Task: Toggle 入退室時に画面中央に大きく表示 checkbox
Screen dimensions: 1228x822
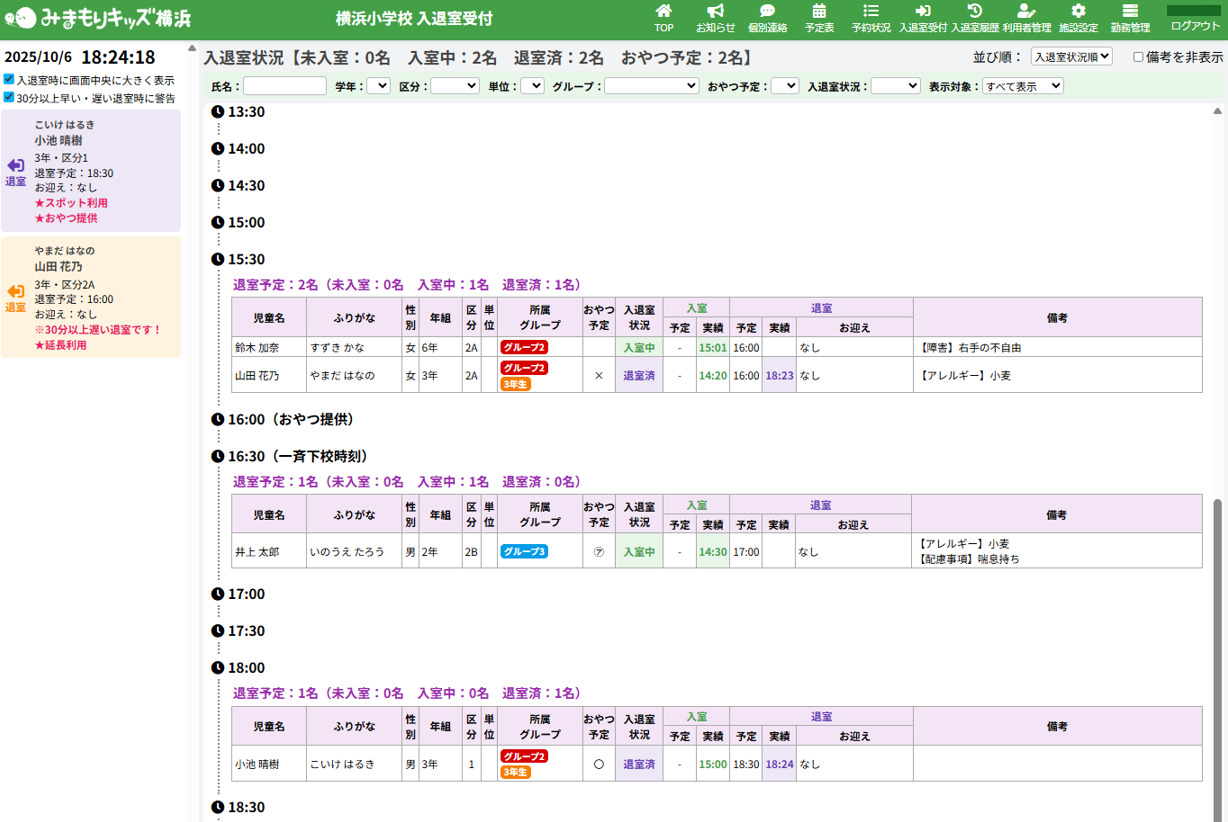Action: pos(9,80)
